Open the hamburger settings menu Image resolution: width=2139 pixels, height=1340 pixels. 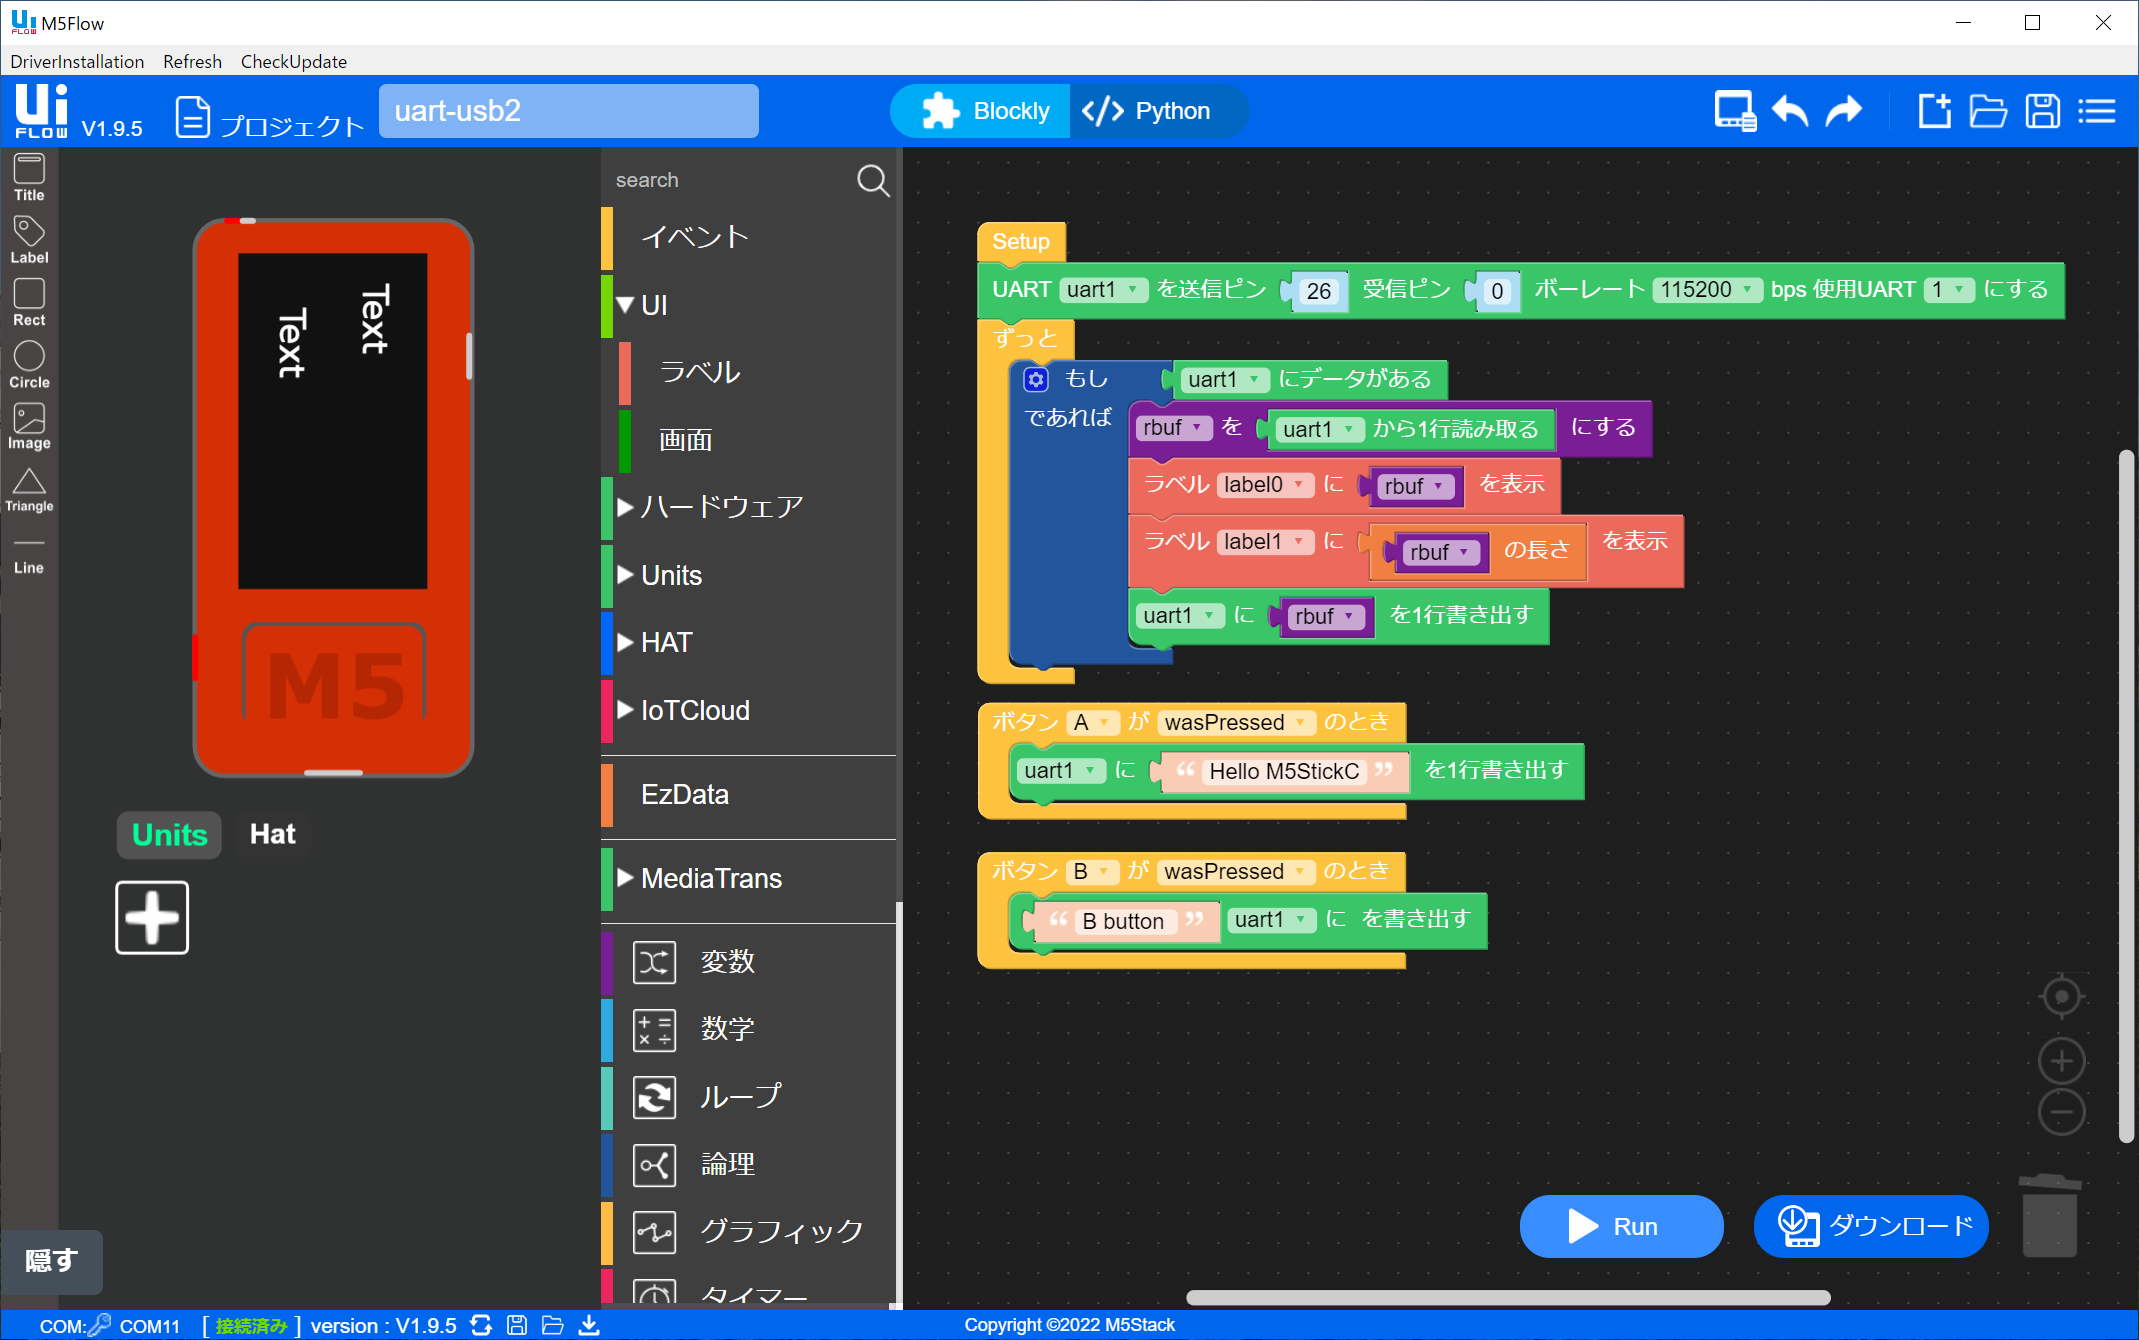[2097, 111]
